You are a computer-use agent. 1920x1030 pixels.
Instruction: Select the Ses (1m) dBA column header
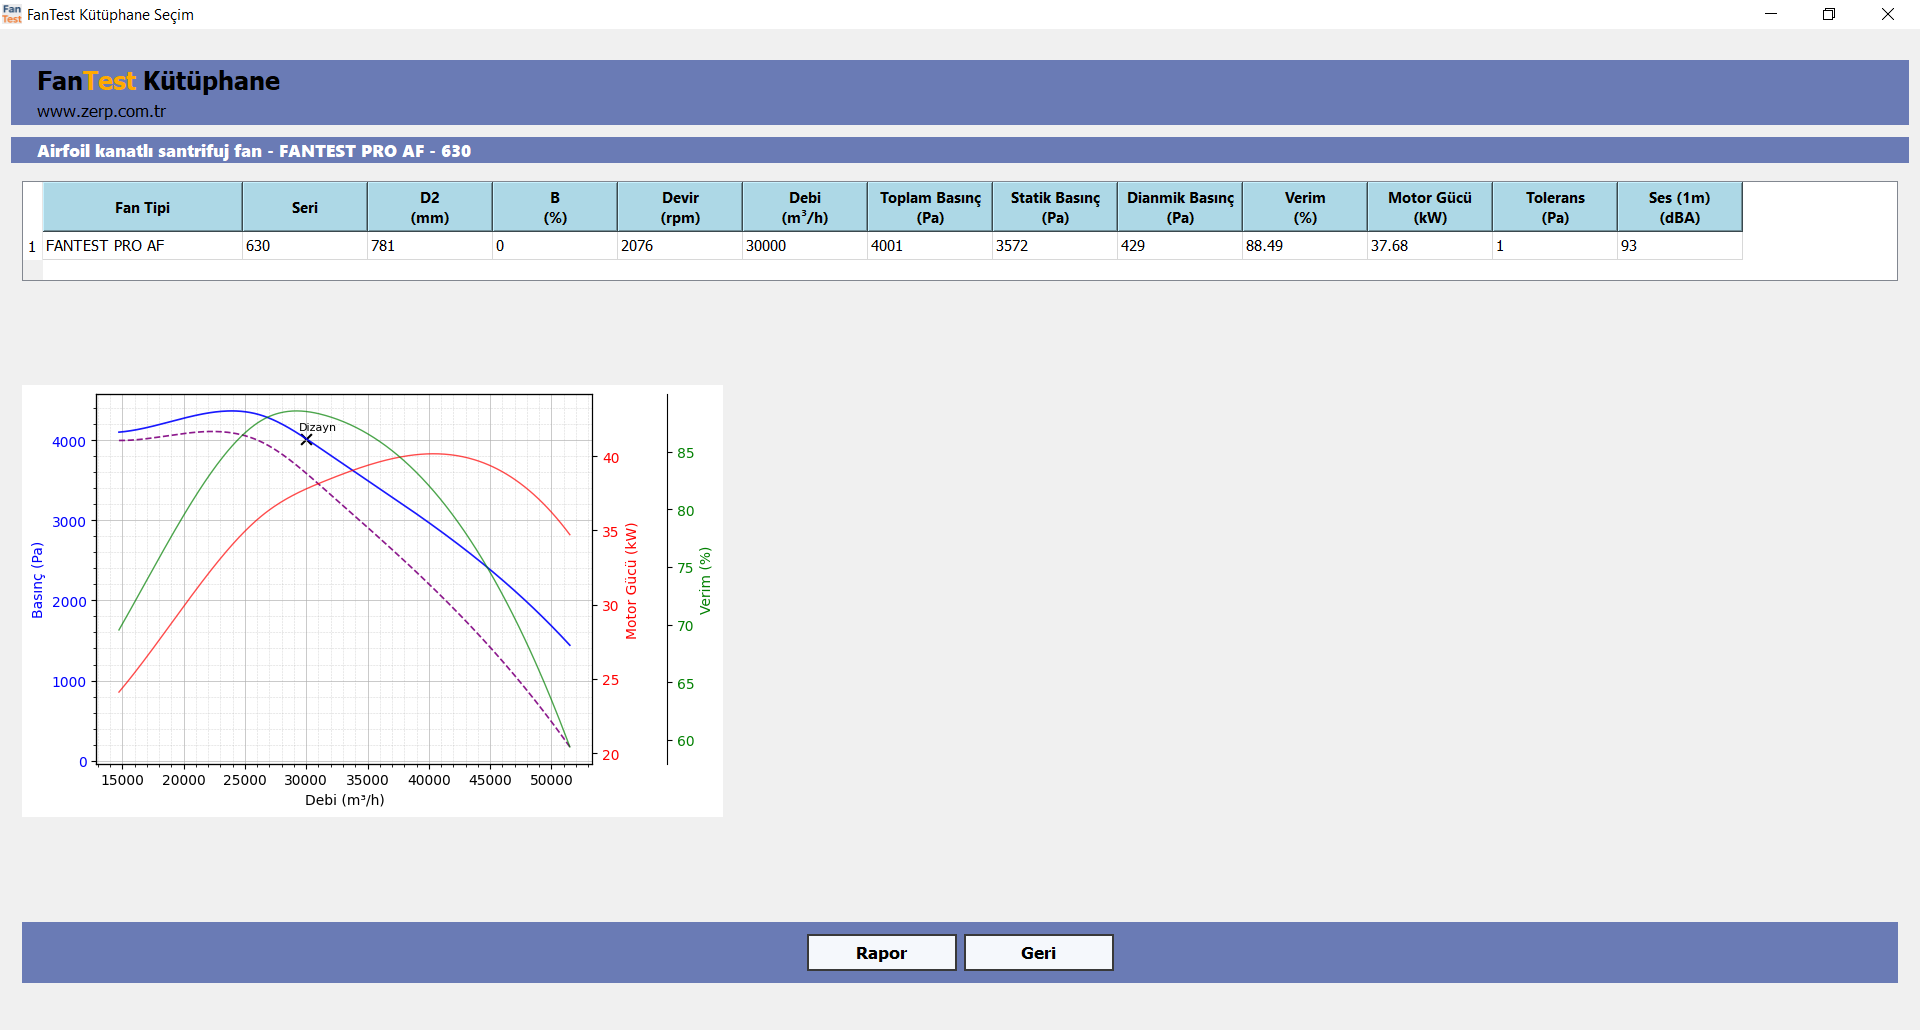click(1679, 208)
